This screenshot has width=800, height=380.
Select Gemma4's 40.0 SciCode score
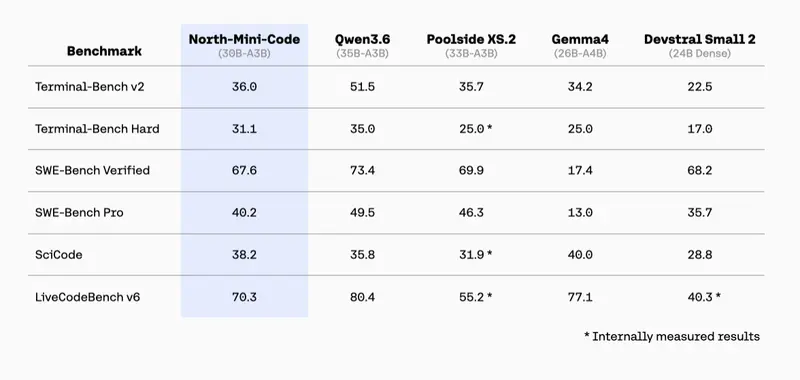point(580,255)
